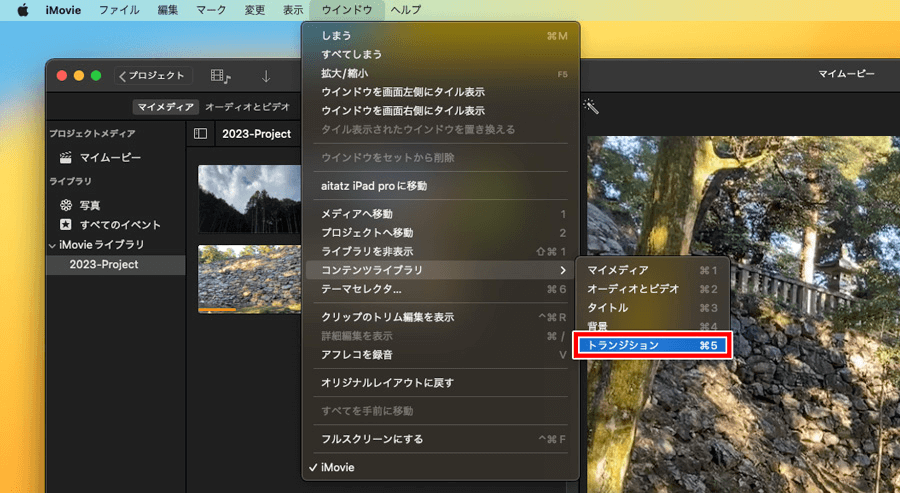The image size is (900, 493).
Task: Choose トランジション in the submenu
Action: tap(652, 346)
